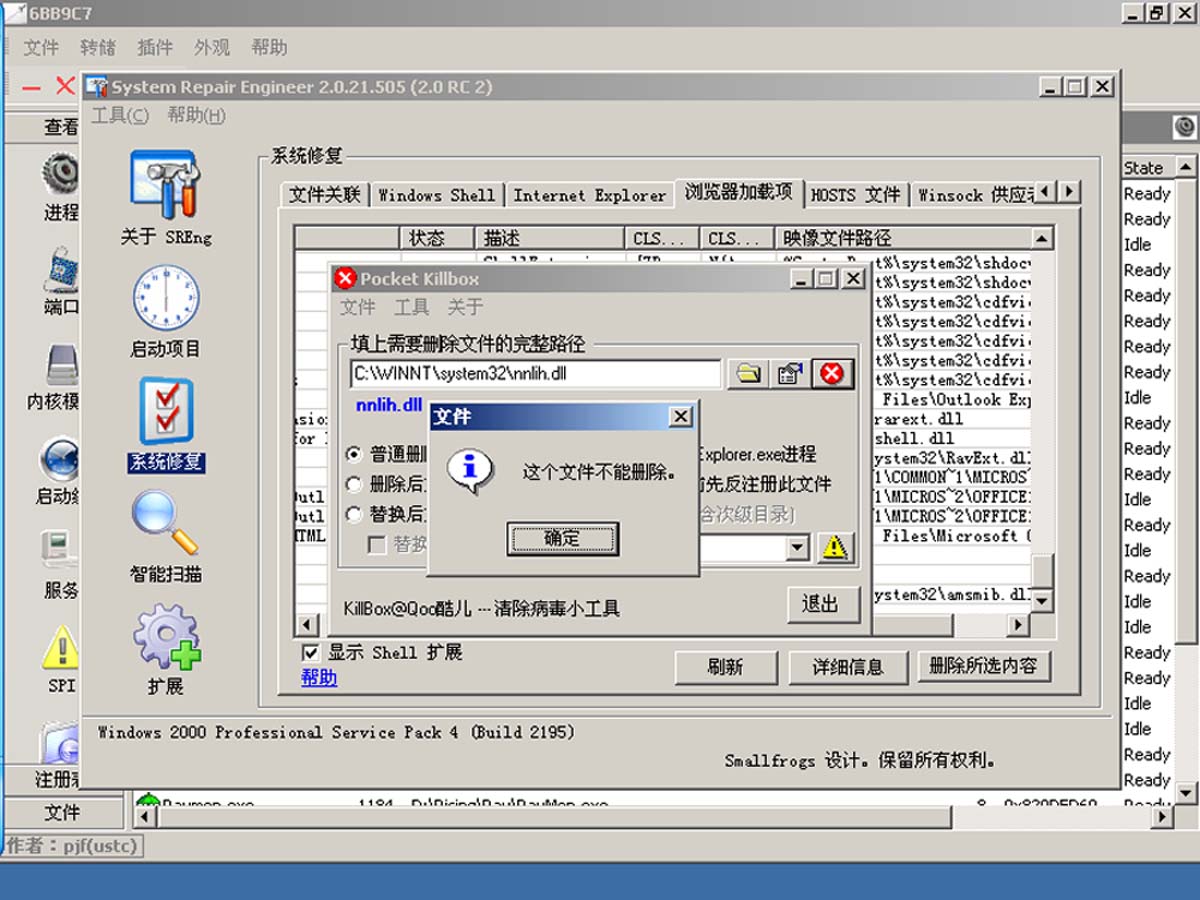Open the 智能扫描 magnifier icon
1200x900 pixels.
[166, 523]
